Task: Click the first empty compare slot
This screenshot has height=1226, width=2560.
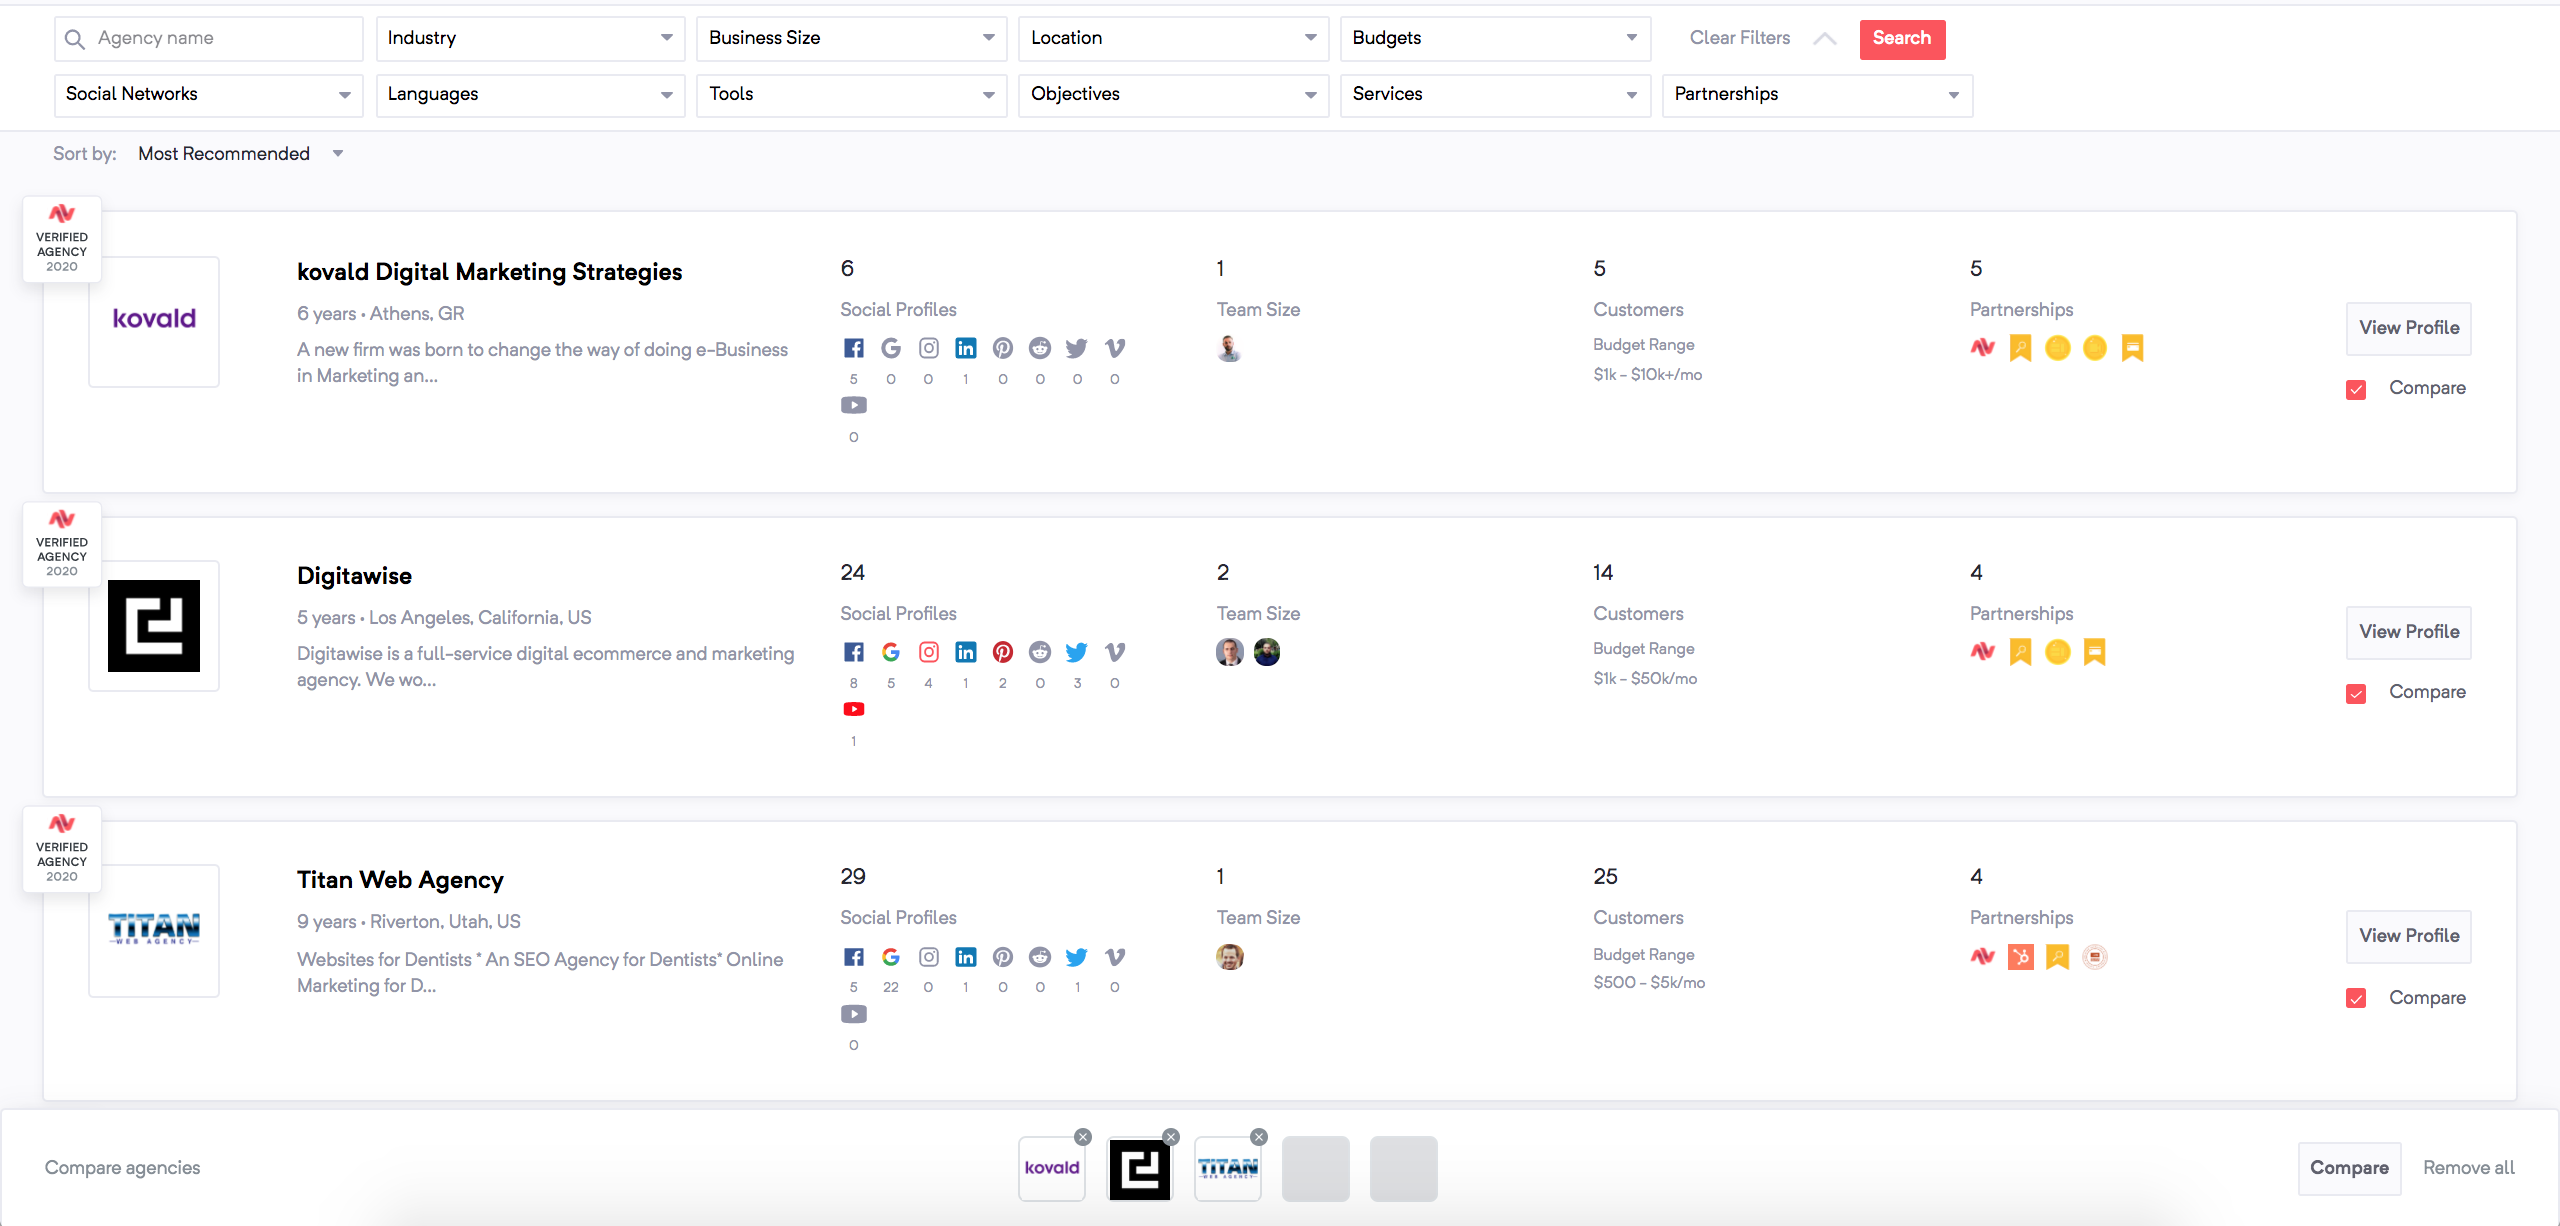Action: pyautogui.click(x=1316, y=1168)
